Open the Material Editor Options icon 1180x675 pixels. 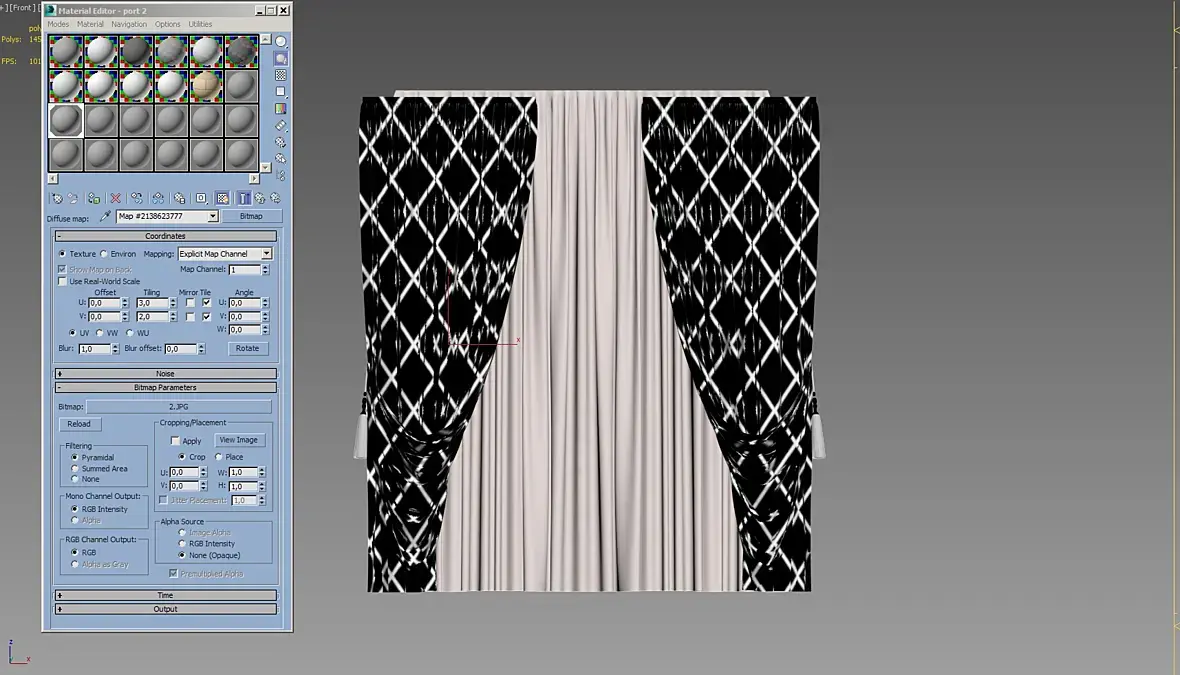tap(281, 141)
